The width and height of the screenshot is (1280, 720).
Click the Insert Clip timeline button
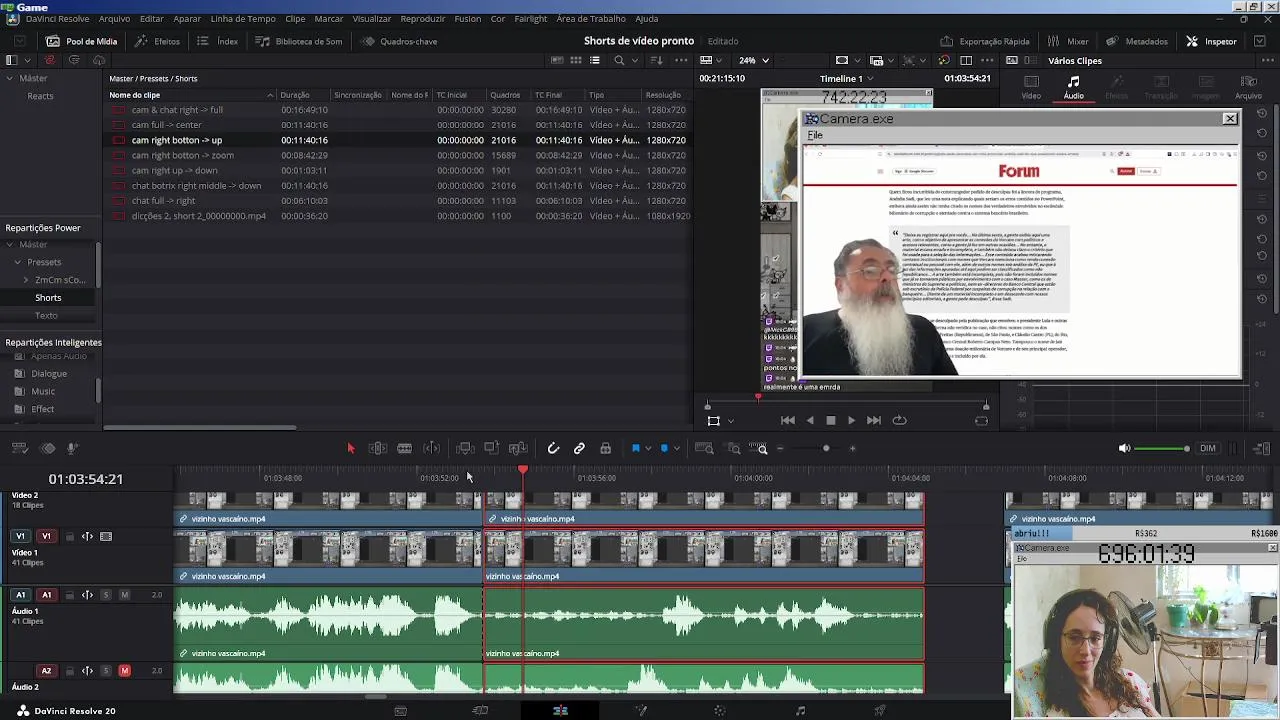point(465,449)
